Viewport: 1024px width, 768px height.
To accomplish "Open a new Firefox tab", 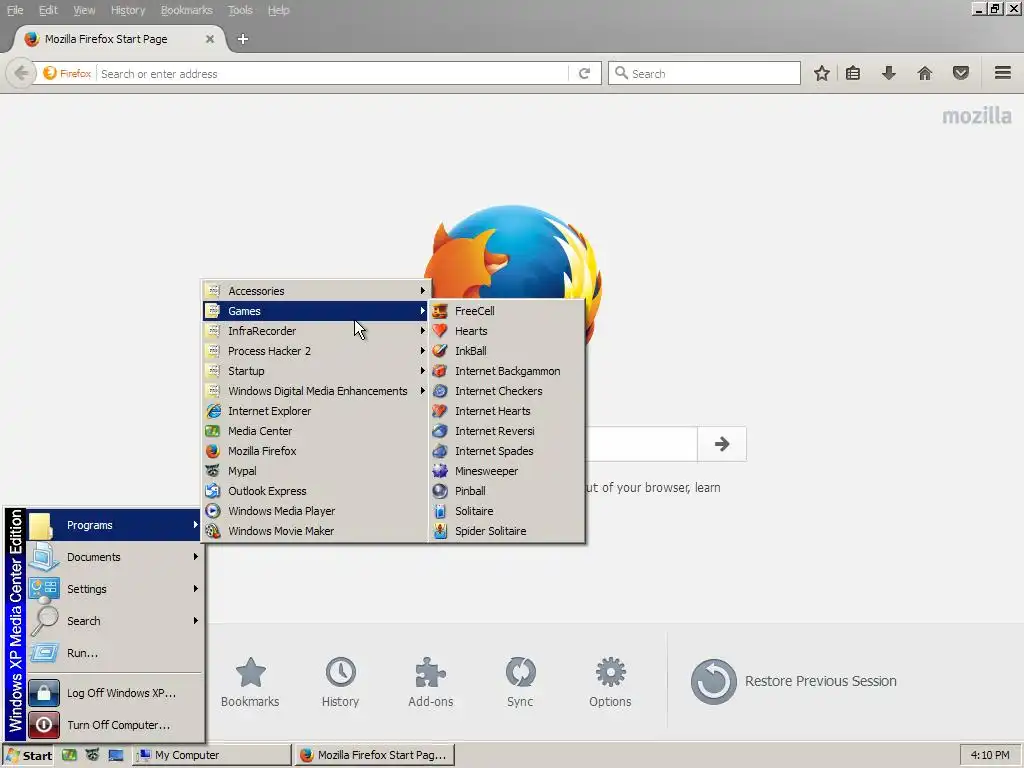I will 243,39.
